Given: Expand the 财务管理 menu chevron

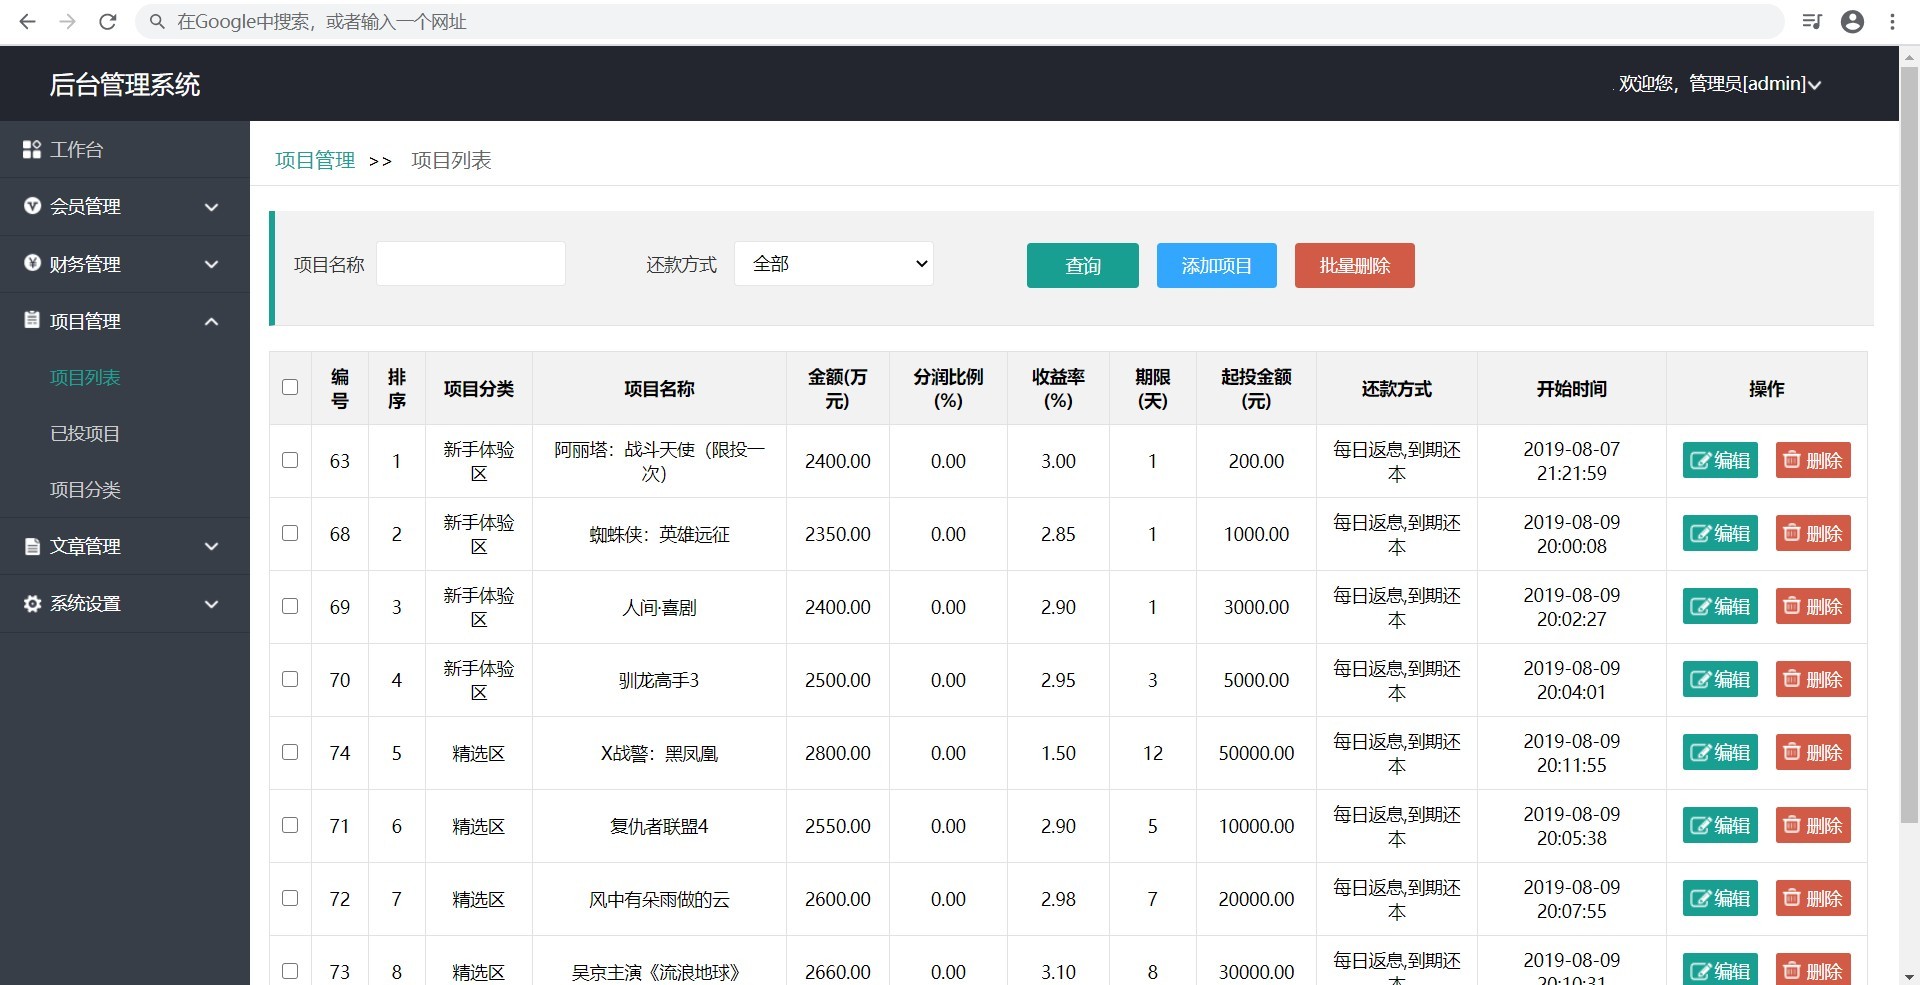Looking at the screenshot, I should (211, 264).
